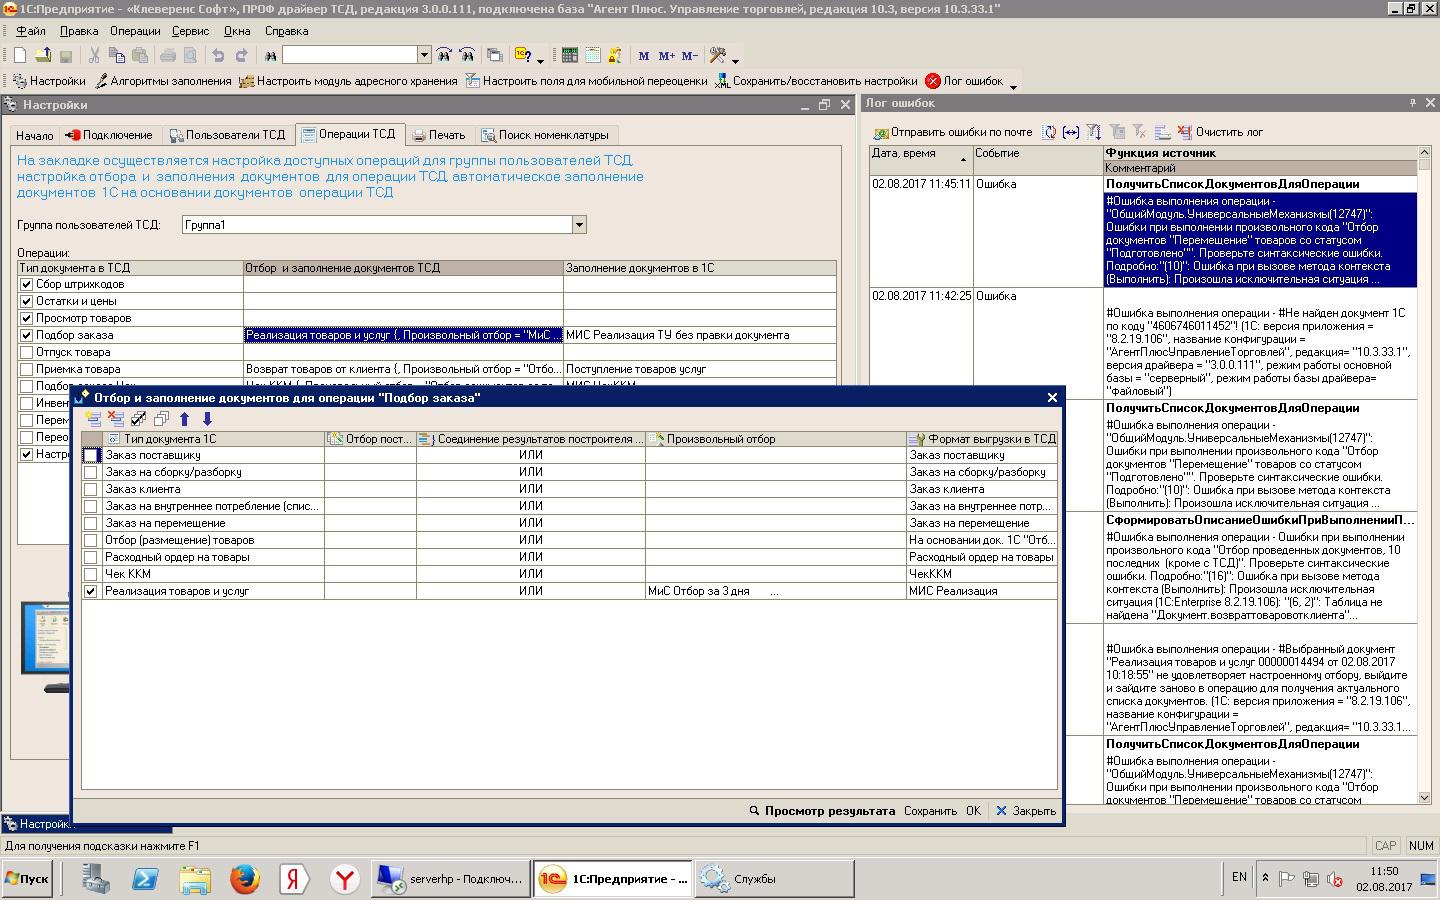
Task: Expand the Лог ошибок toolbar overflow arrow
Action: tap(1013, 86)
